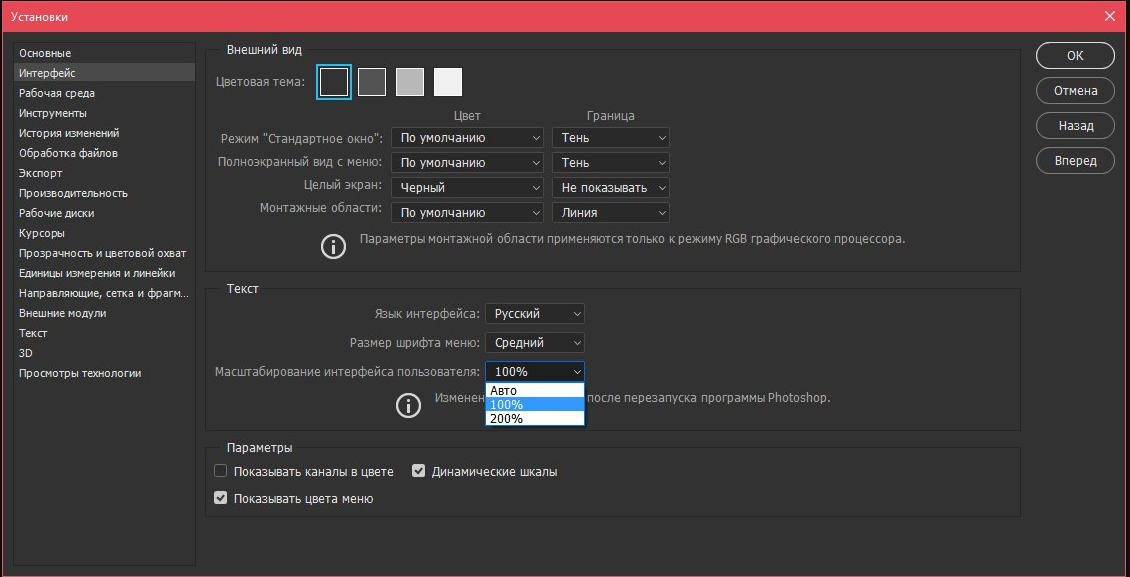Click the Отмена button

click(x=1075, y=91)
